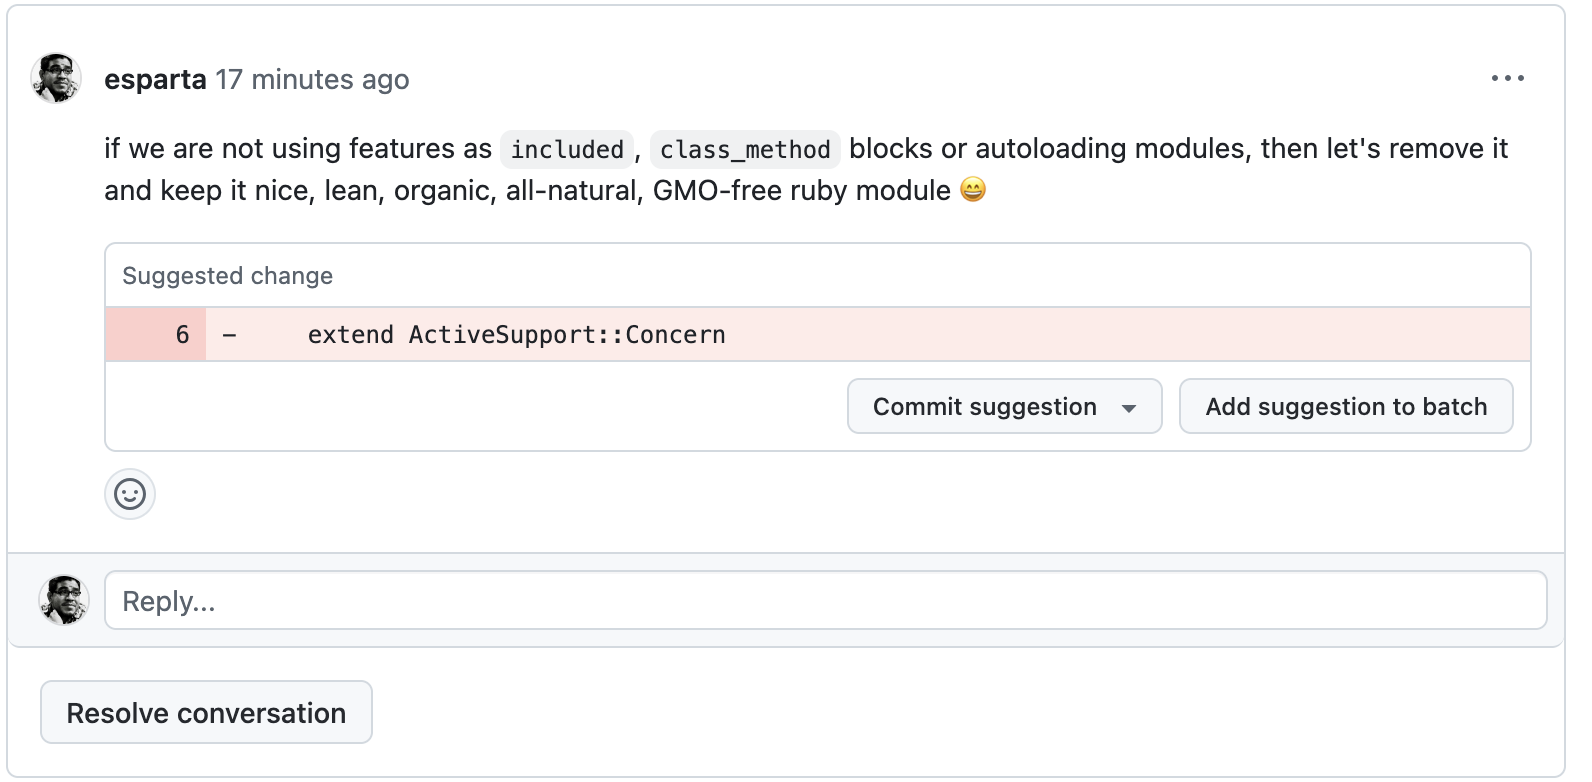The height and width of the screenshot is (782, 1592).
Task: Click esparta's avatar beside the comment header
Action: point(56,79)
